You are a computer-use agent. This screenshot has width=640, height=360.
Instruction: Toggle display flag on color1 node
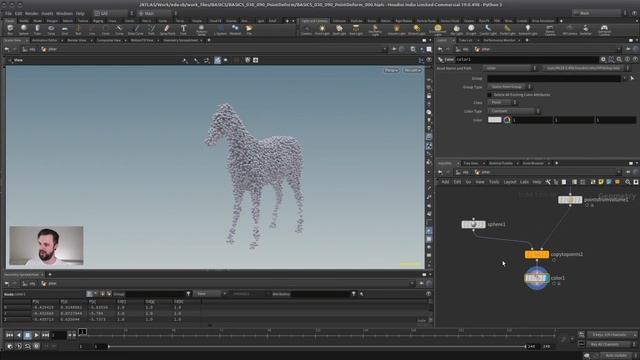pyautogui.click(x=546, y=278)
